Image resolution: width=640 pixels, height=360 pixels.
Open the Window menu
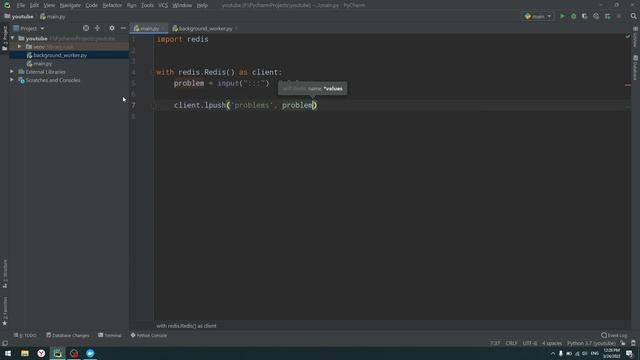(x=182, y=5)
